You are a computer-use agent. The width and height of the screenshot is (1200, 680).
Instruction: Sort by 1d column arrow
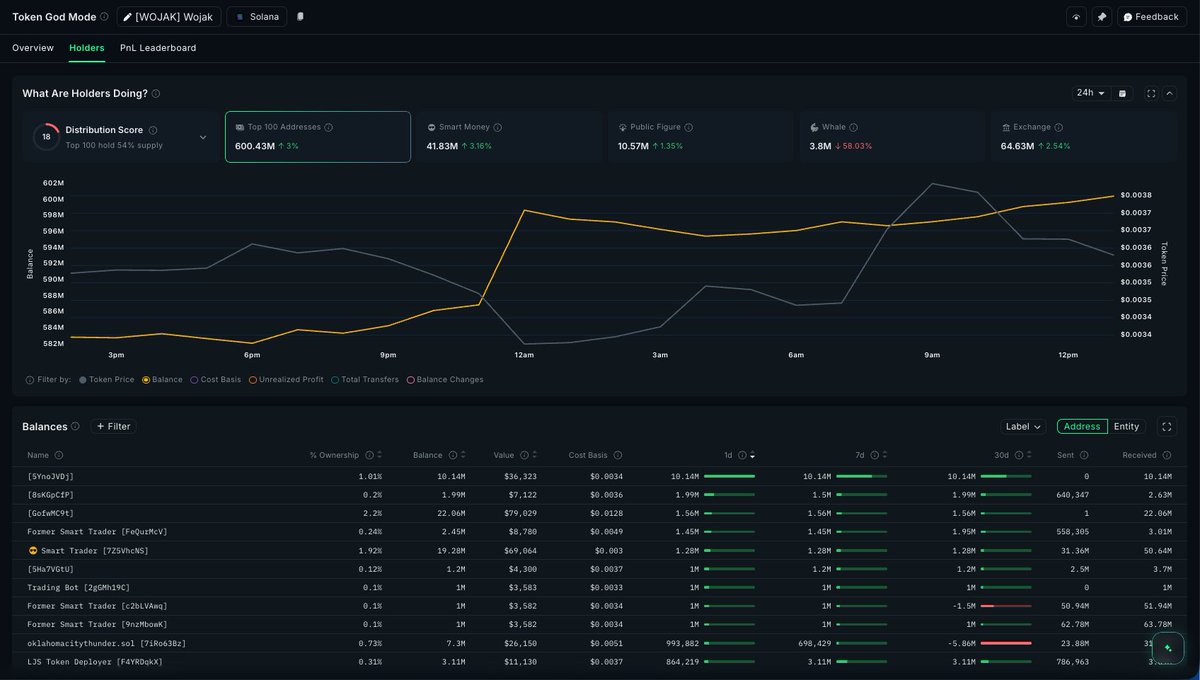click(752, 455)
